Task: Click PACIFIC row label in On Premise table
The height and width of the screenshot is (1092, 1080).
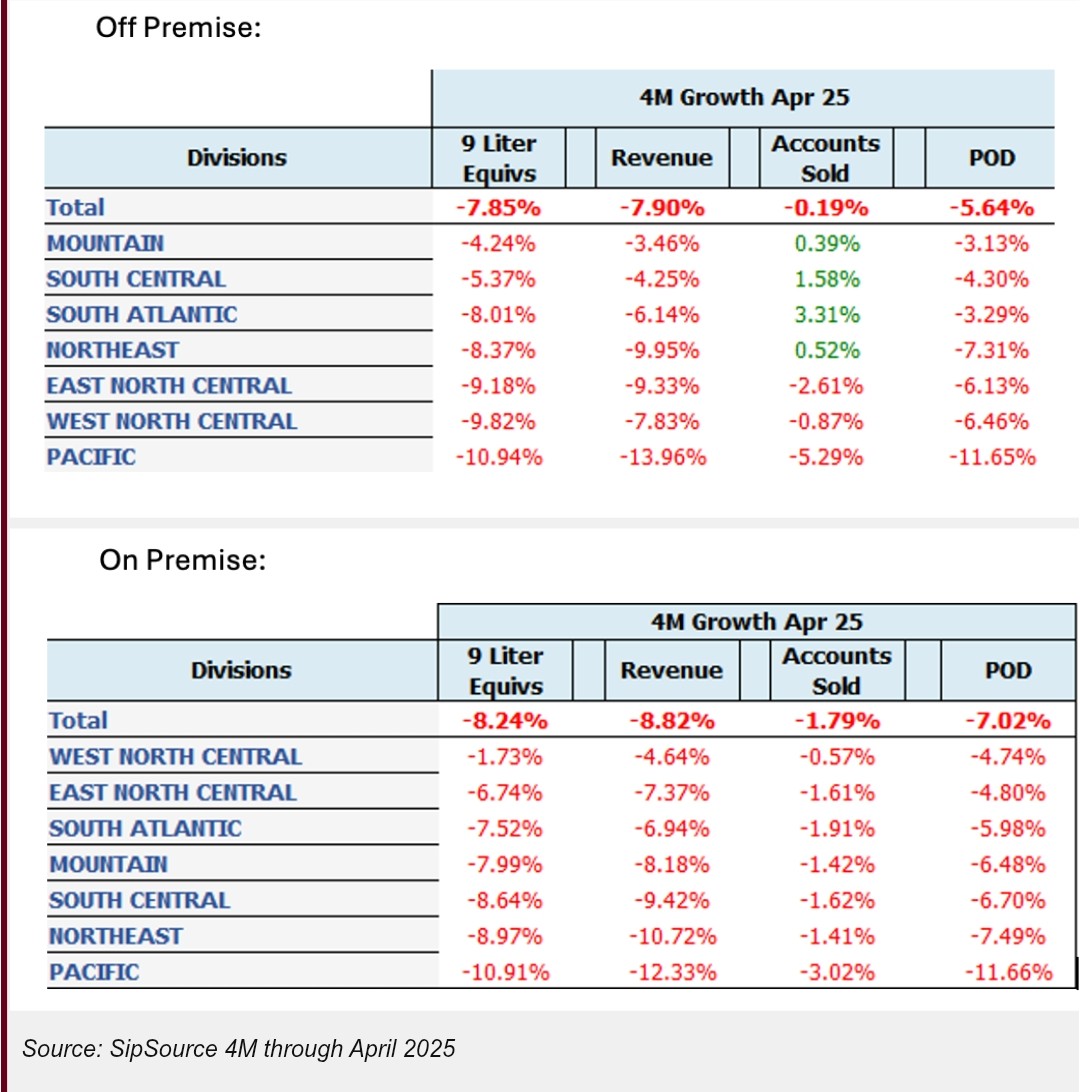Action: coord(94,972)
